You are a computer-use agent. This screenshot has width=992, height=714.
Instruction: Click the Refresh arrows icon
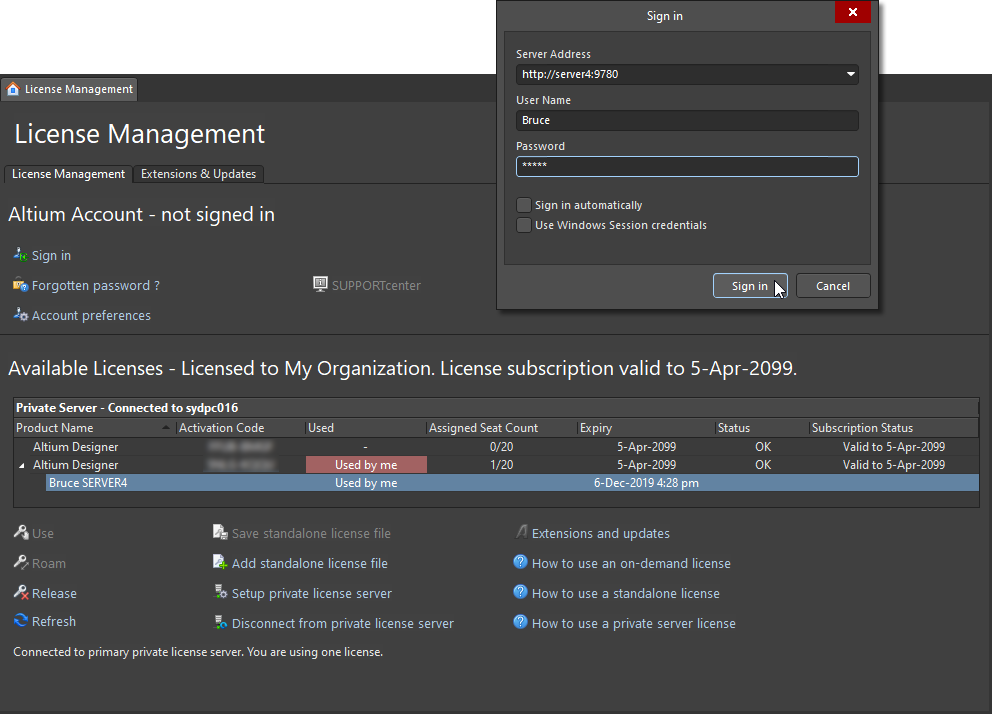tap(21, 621)
